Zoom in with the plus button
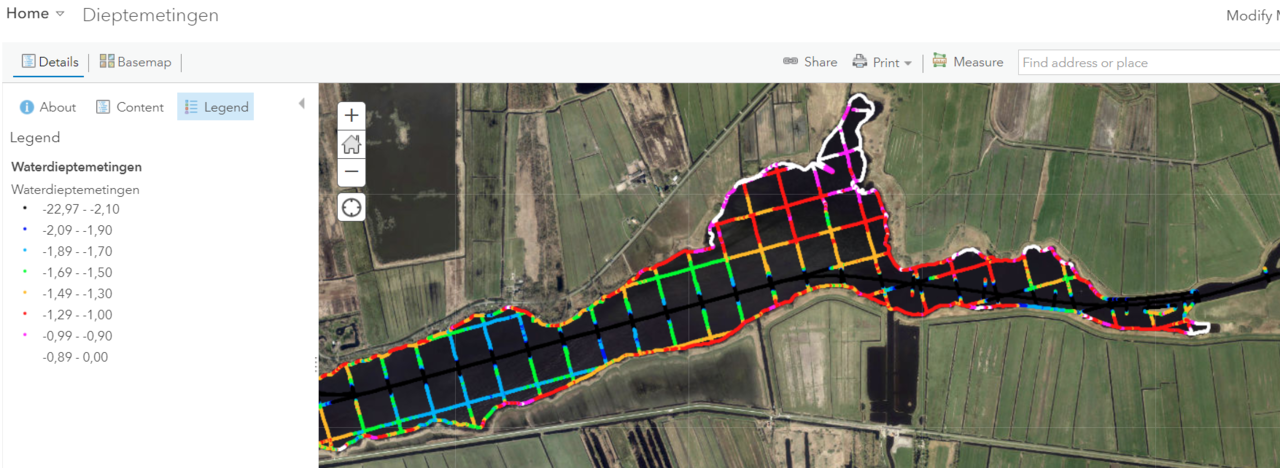This screenshot has width=1280, height=468. coord(351,115)
